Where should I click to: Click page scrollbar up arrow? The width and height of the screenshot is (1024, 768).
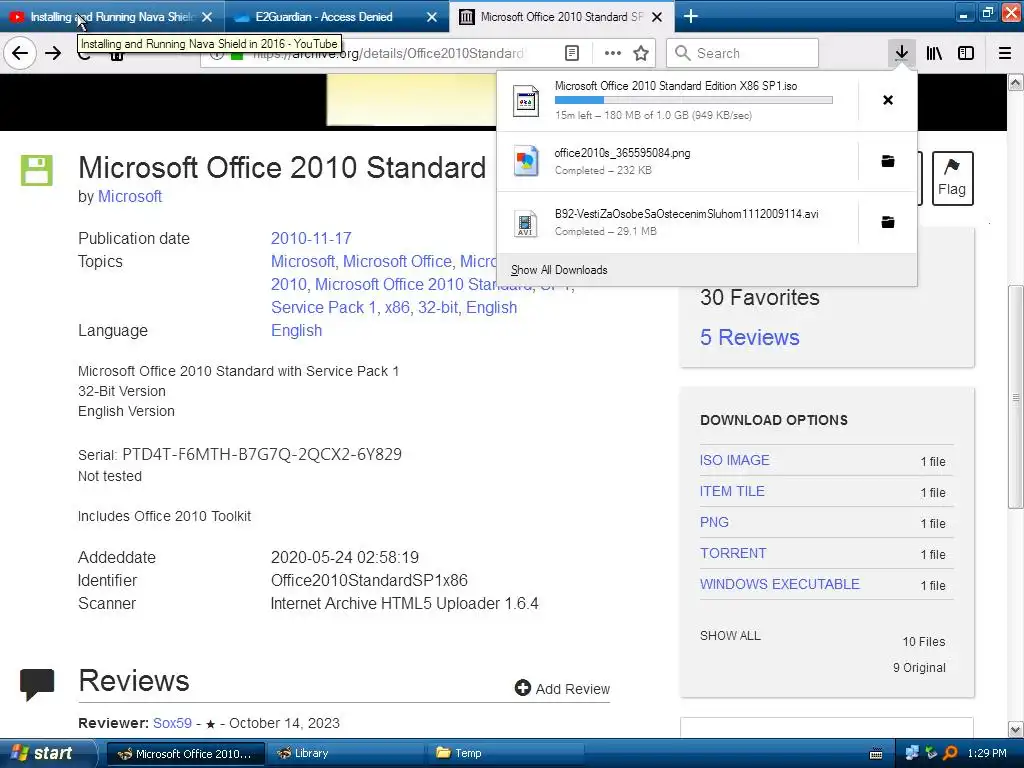pos(1016,82)
